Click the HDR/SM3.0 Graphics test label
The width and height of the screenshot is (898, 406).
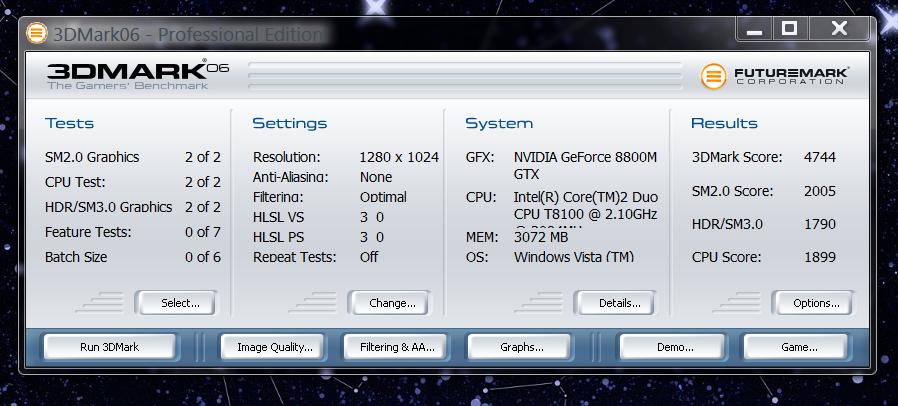pyautogui.click(x=108, y=207)
